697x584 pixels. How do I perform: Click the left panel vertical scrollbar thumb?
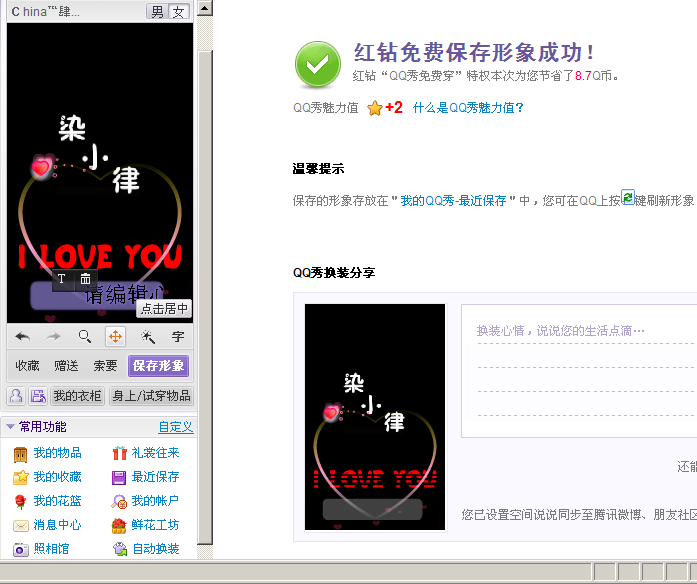[x=205, y=297]
